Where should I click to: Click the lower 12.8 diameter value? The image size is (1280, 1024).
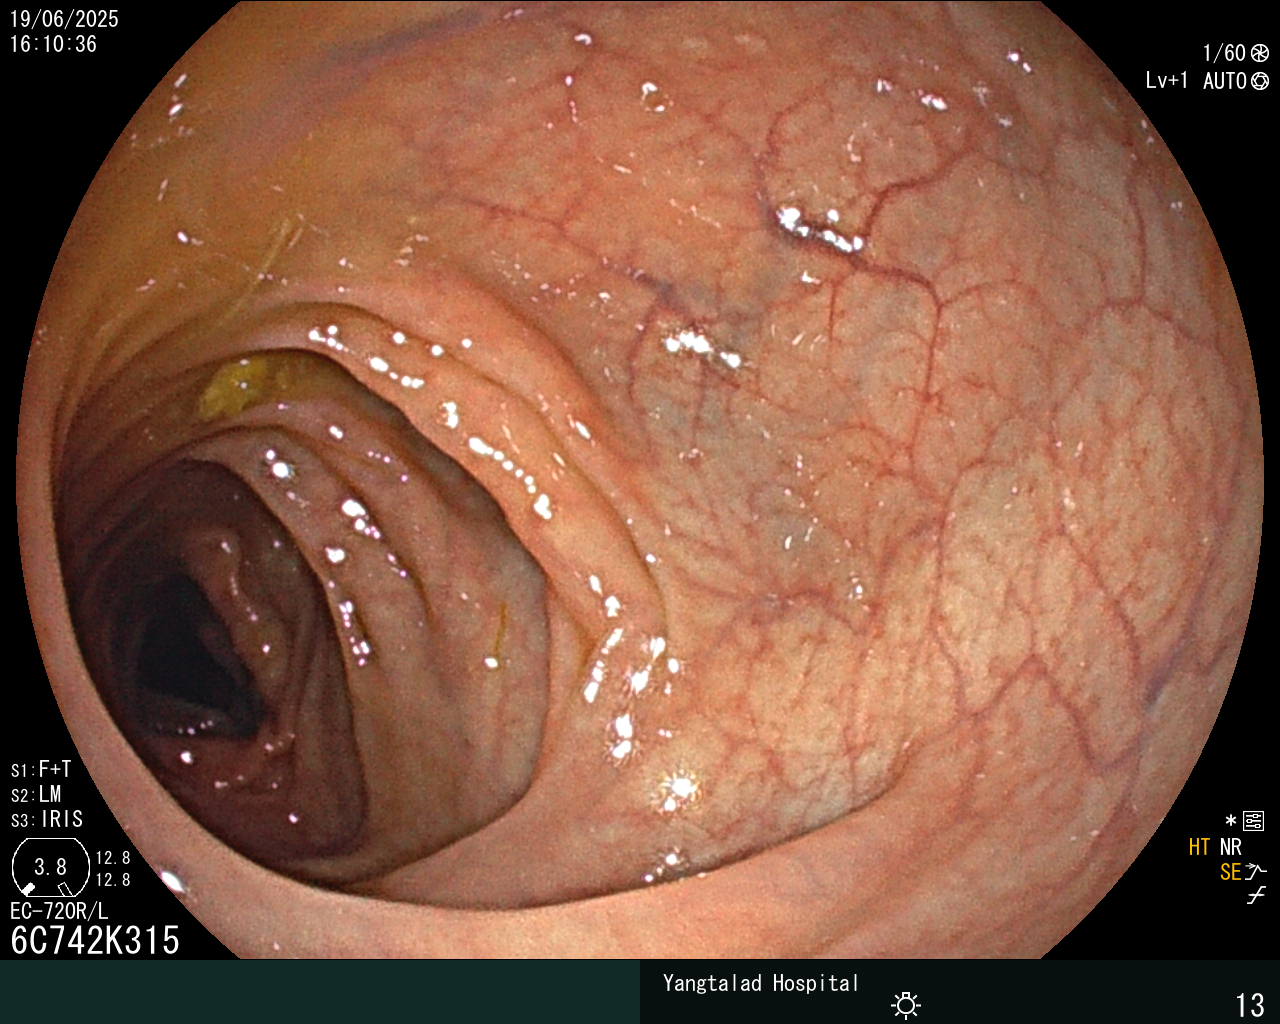point(113,880)
